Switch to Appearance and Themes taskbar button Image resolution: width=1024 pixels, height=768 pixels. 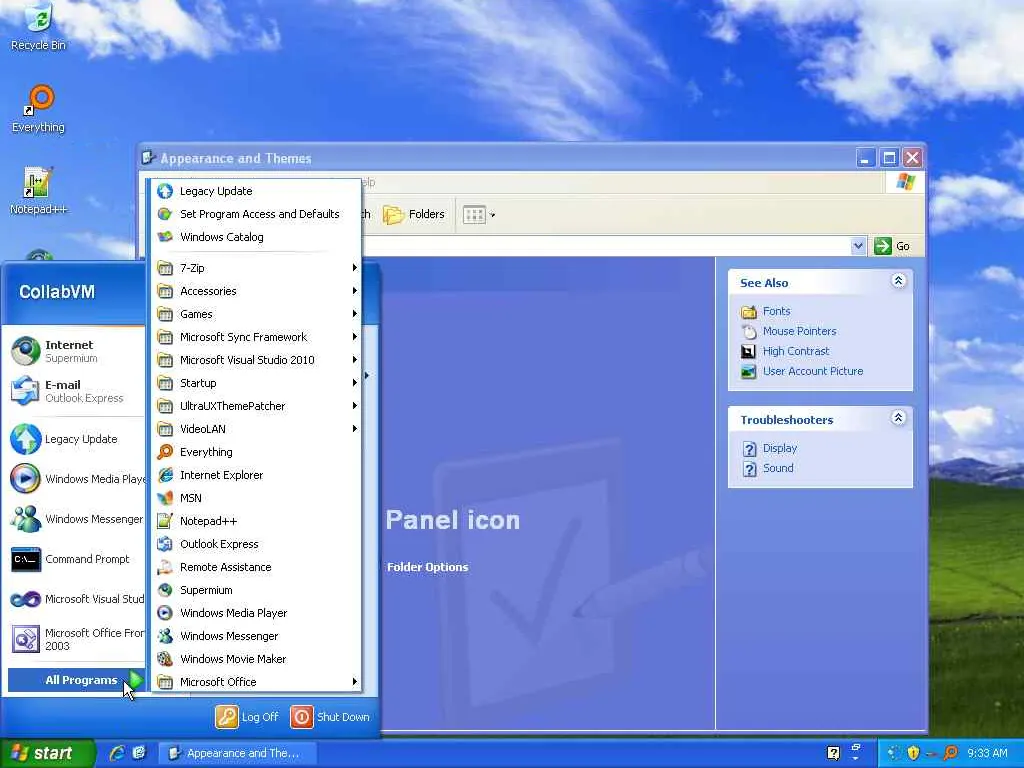(238, 753)
